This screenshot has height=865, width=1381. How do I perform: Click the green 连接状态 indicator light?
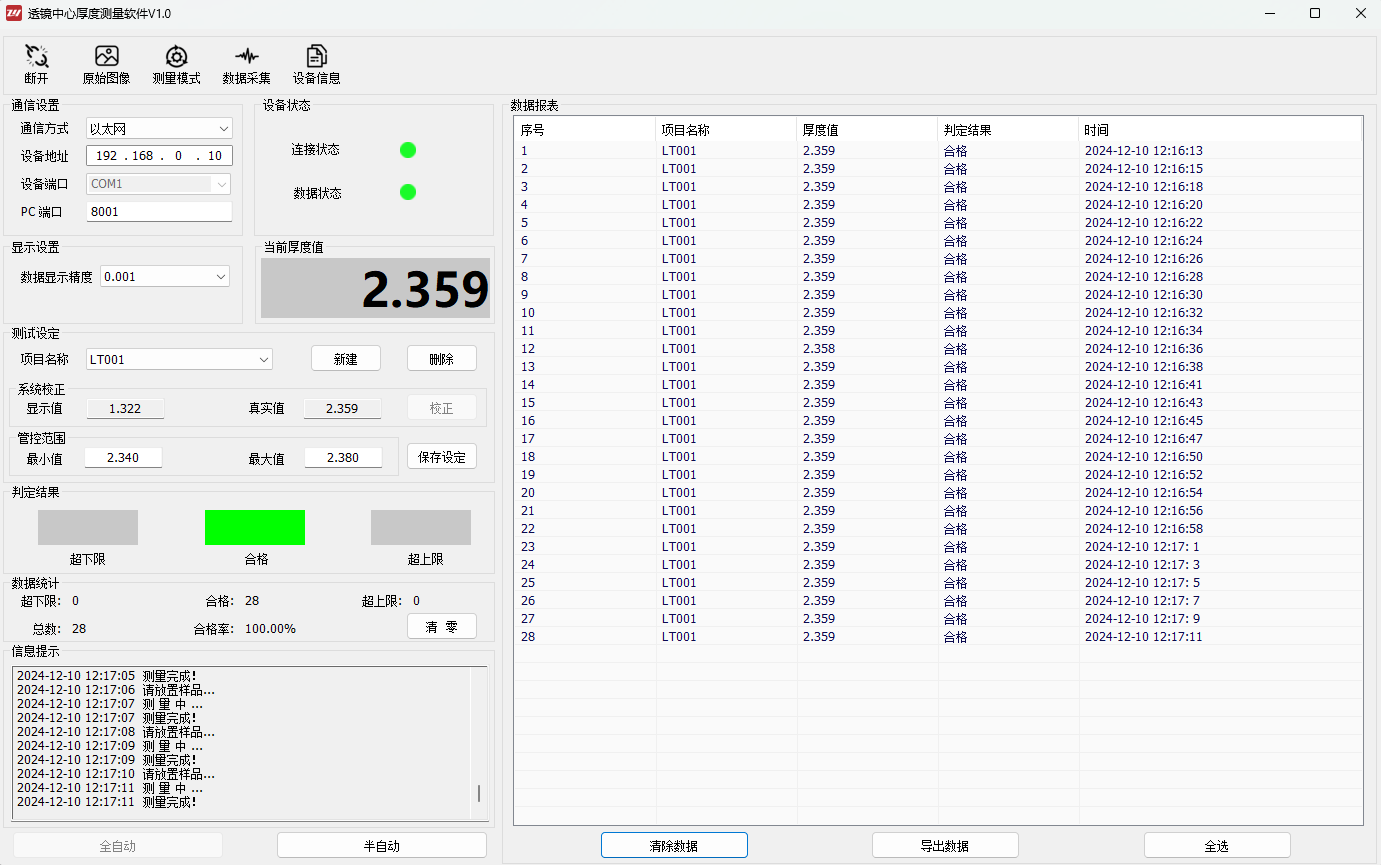(408, 150)
